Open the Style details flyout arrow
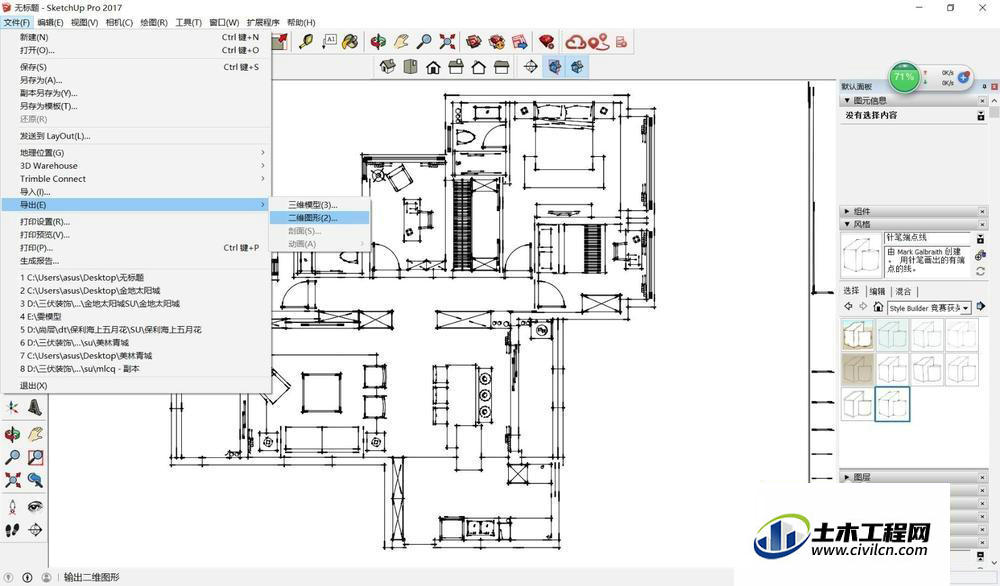Viewport: 1000px width, 586px height. click(981, 307)
